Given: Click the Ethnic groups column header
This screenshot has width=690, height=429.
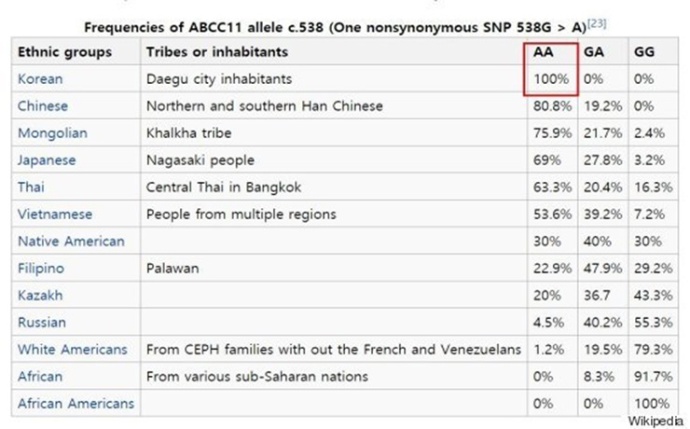Looking at the screenshot, I should (x=65, y=51).
